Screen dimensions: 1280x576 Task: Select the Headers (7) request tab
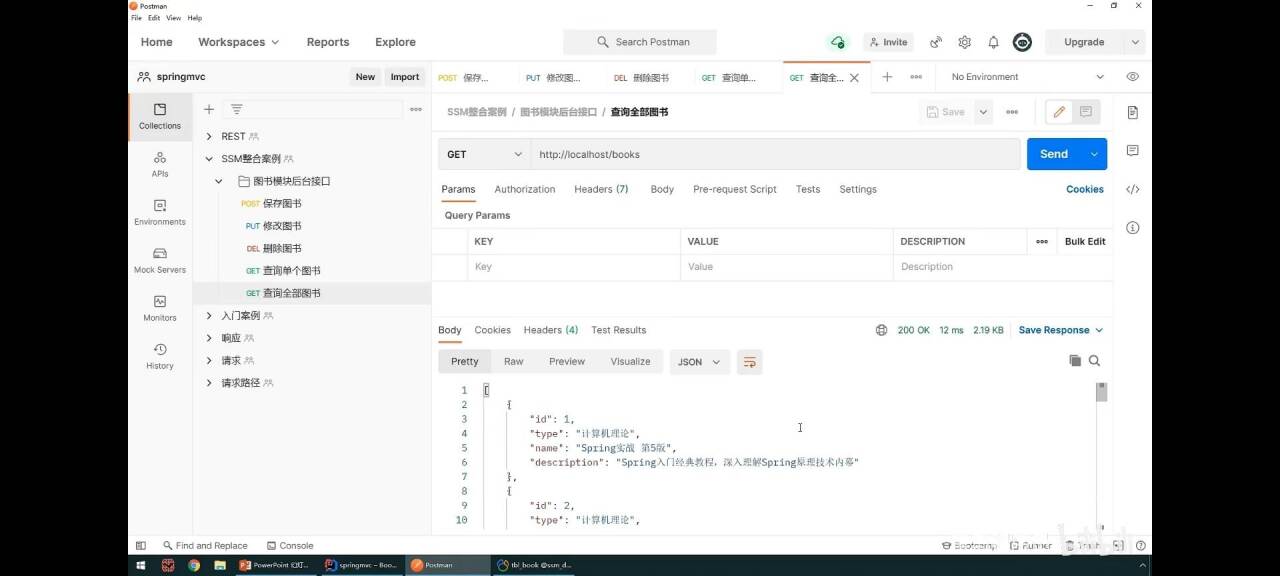[x=601, y=189]
